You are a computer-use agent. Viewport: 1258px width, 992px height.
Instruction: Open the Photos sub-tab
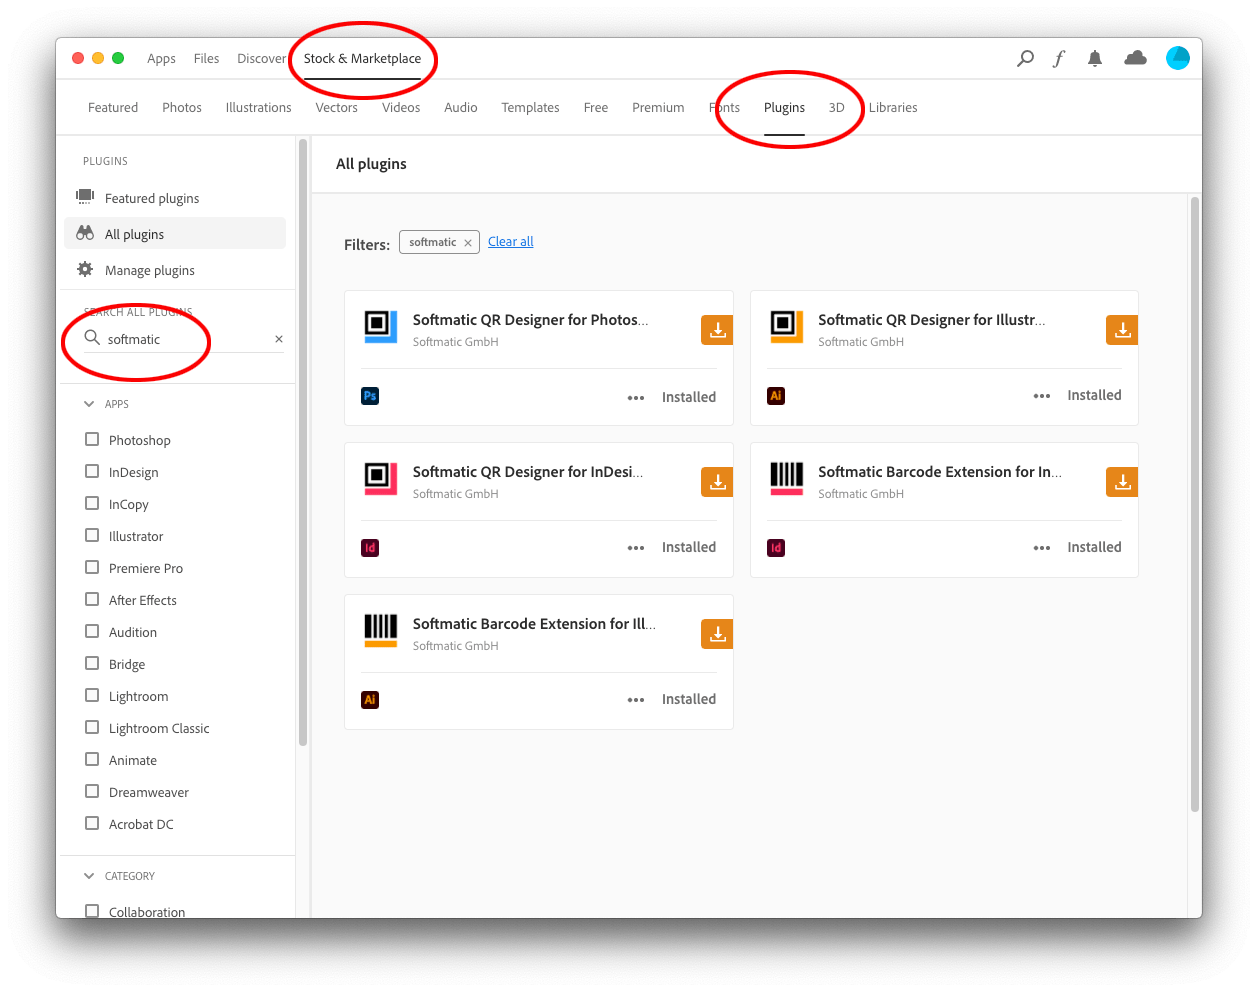pos(182,107)
